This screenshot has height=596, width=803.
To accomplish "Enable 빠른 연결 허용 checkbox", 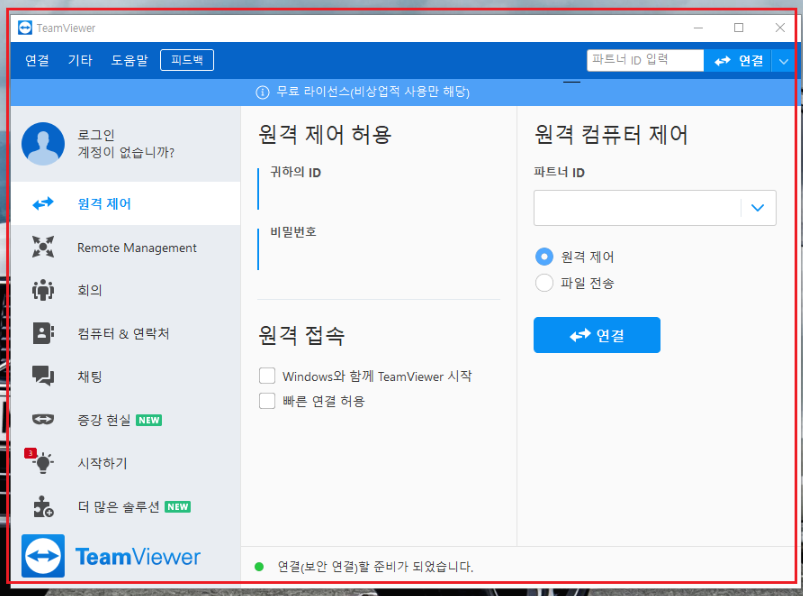I will [267, 400].
